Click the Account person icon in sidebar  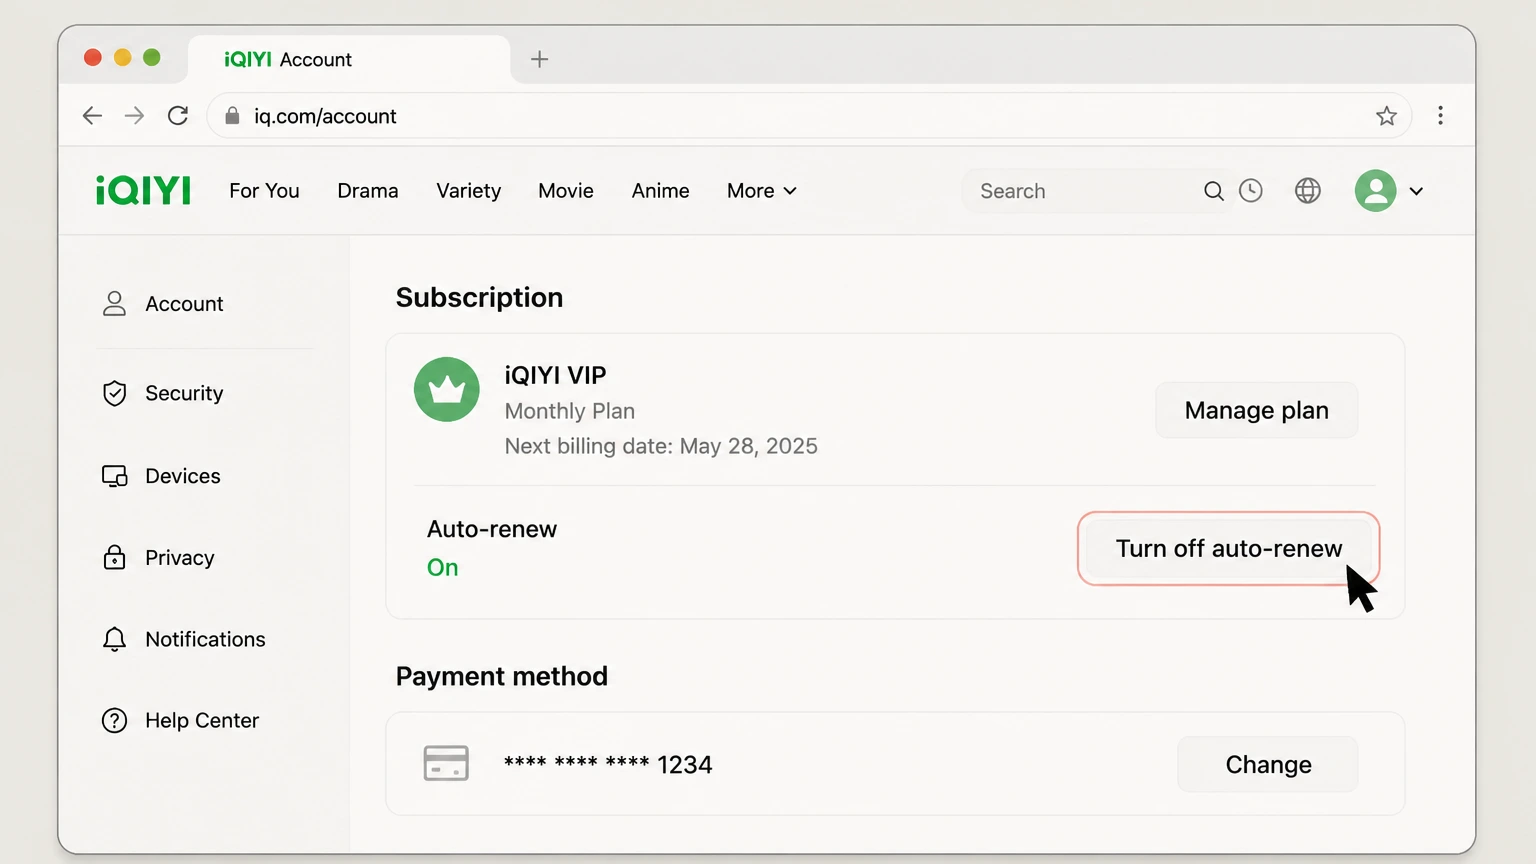115,304
